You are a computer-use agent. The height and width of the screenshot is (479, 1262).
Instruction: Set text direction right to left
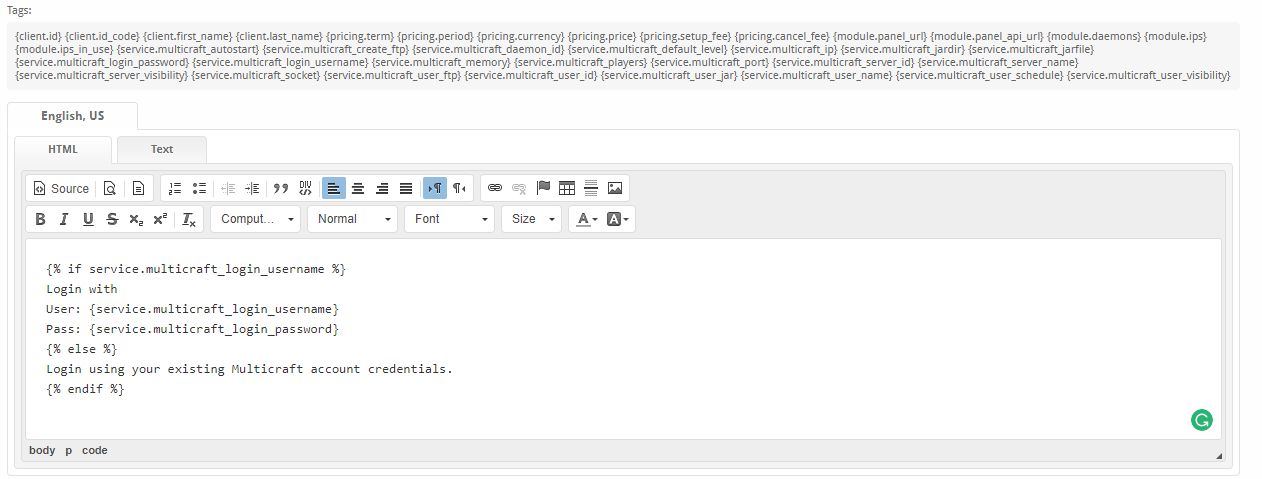[x=459, y=188]
